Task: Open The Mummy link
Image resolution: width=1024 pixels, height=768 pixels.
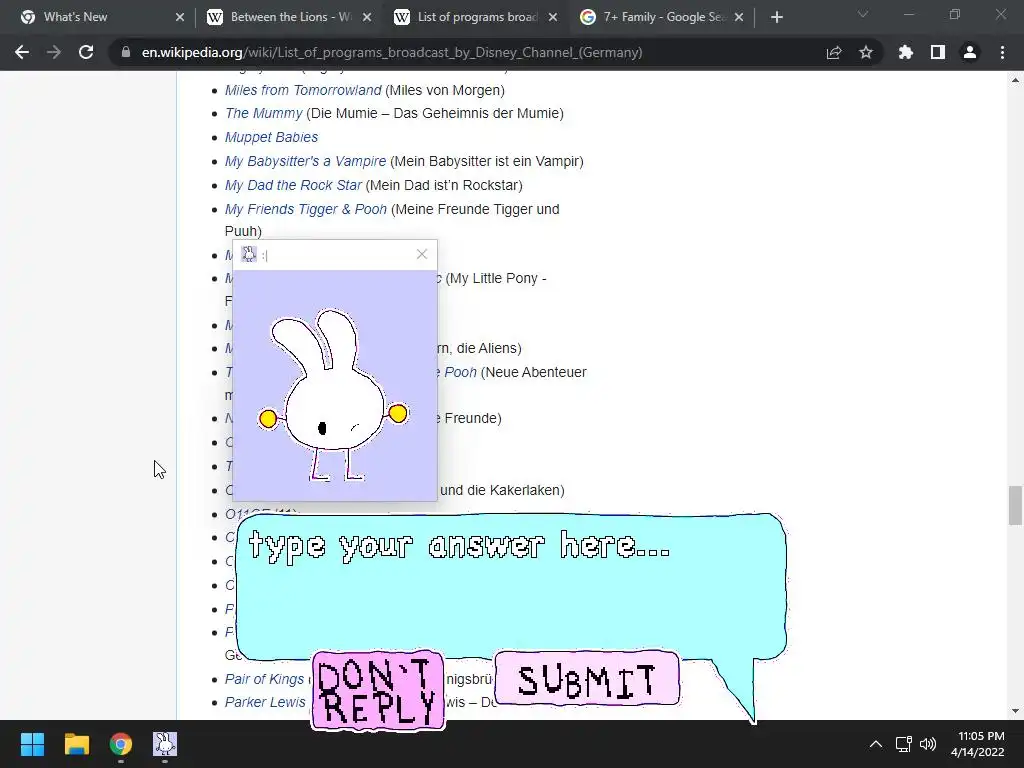Action: [x=263, y=113]
